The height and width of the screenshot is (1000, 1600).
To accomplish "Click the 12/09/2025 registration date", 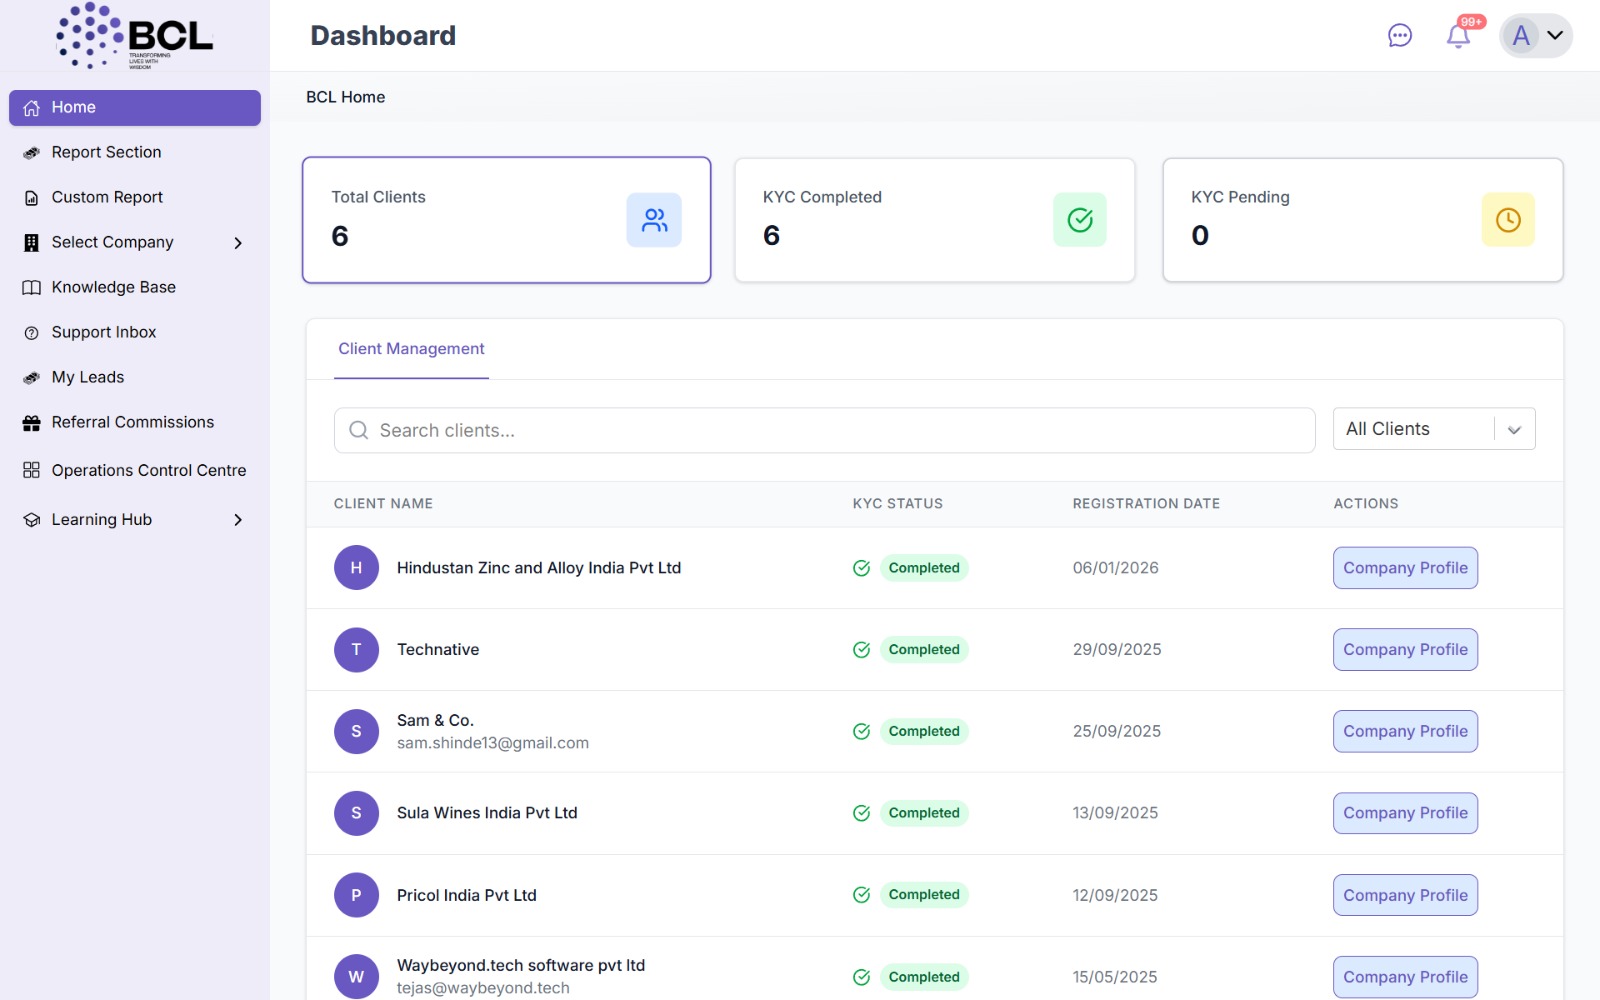I will pos(1115,895).
